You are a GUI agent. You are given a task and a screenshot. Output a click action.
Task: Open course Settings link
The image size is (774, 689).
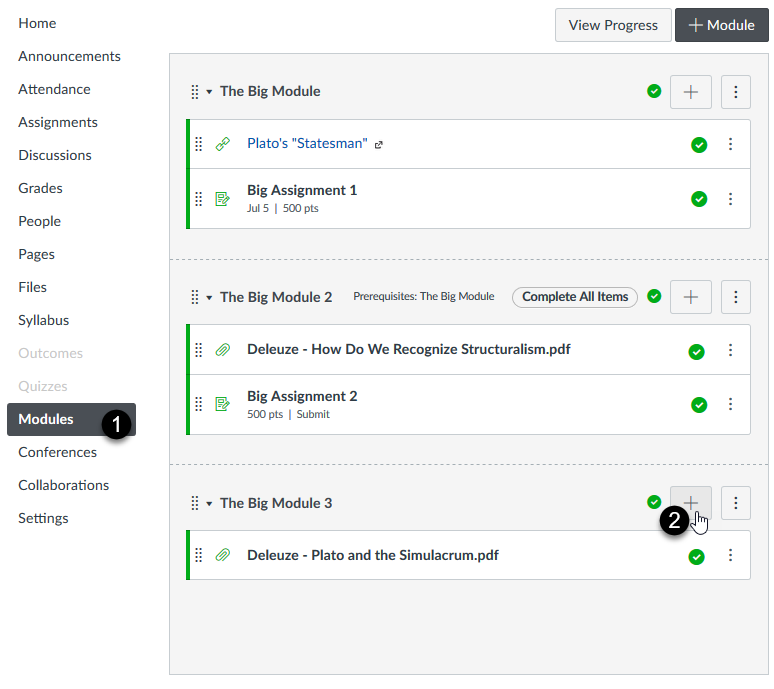(43, 519)
